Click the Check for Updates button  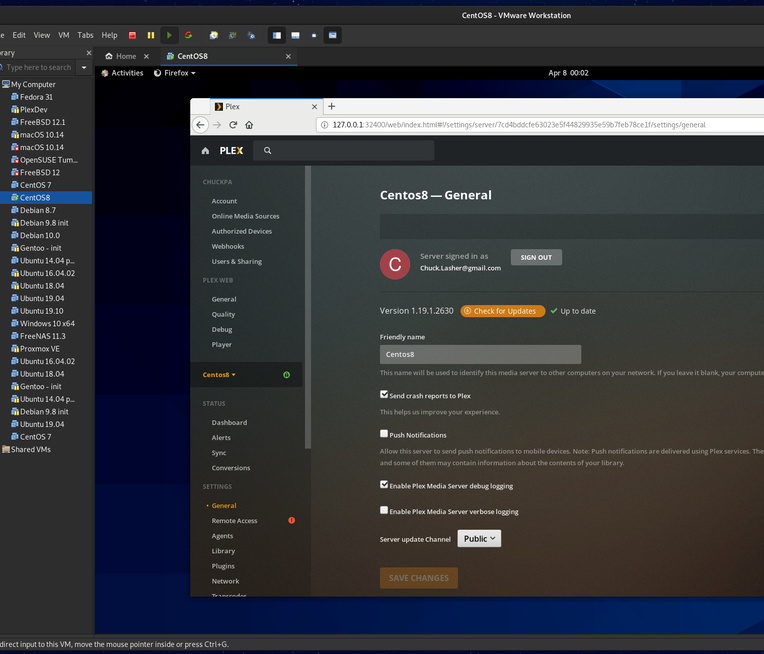click(x=502, y=311)
